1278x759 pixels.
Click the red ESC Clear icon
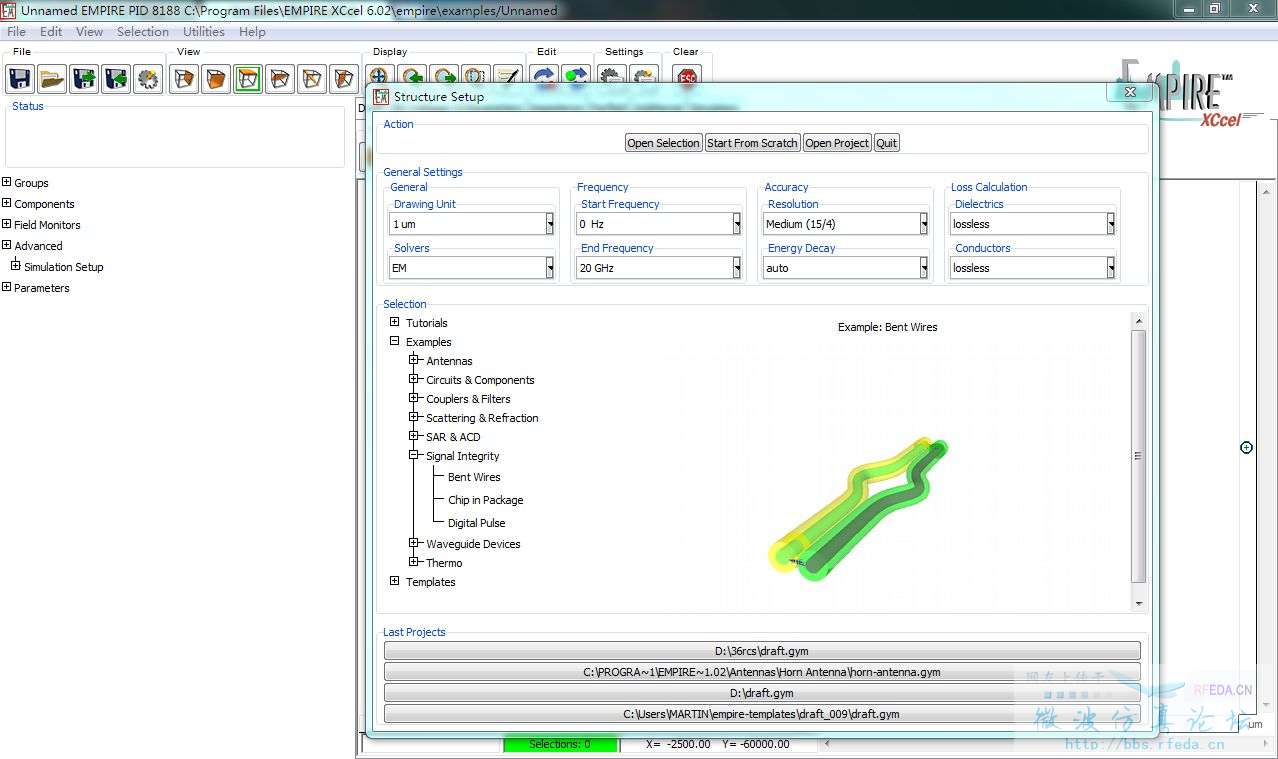coord(686,76)
